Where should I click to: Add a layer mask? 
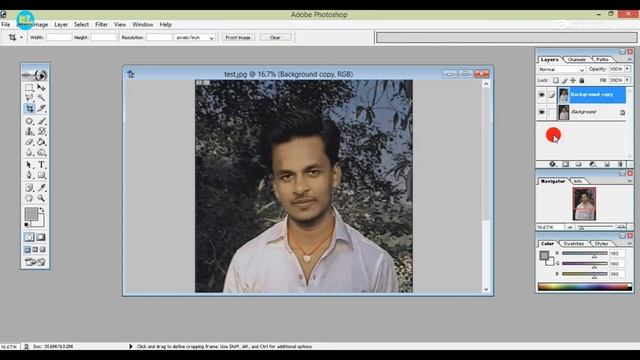(x=566, y=164)
